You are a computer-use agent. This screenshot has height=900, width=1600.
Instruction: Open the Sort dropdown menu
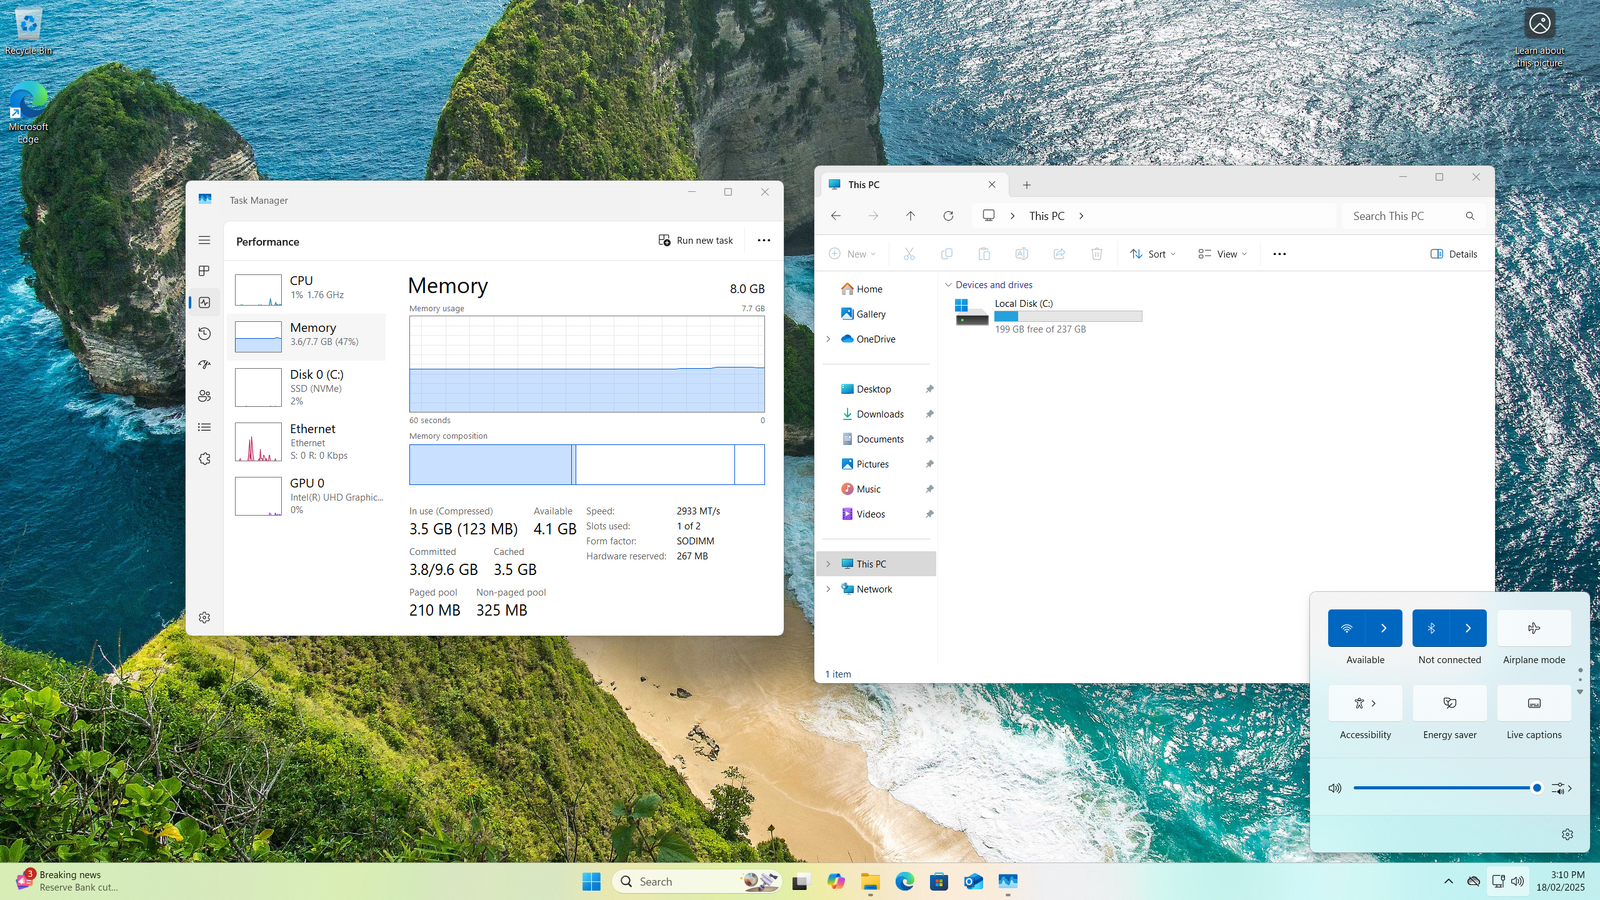[1153, 254]
